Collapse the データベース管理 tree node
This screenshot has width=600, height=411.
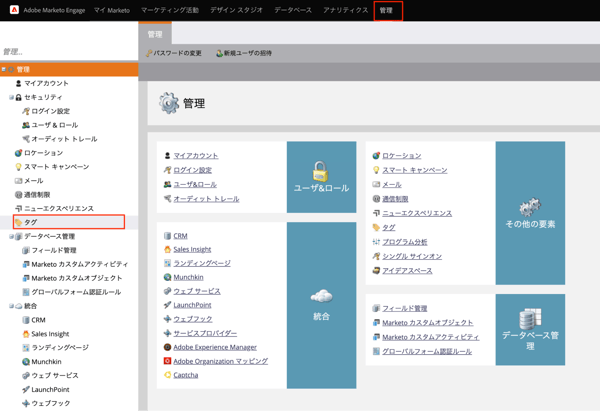(x=11, y=236)
